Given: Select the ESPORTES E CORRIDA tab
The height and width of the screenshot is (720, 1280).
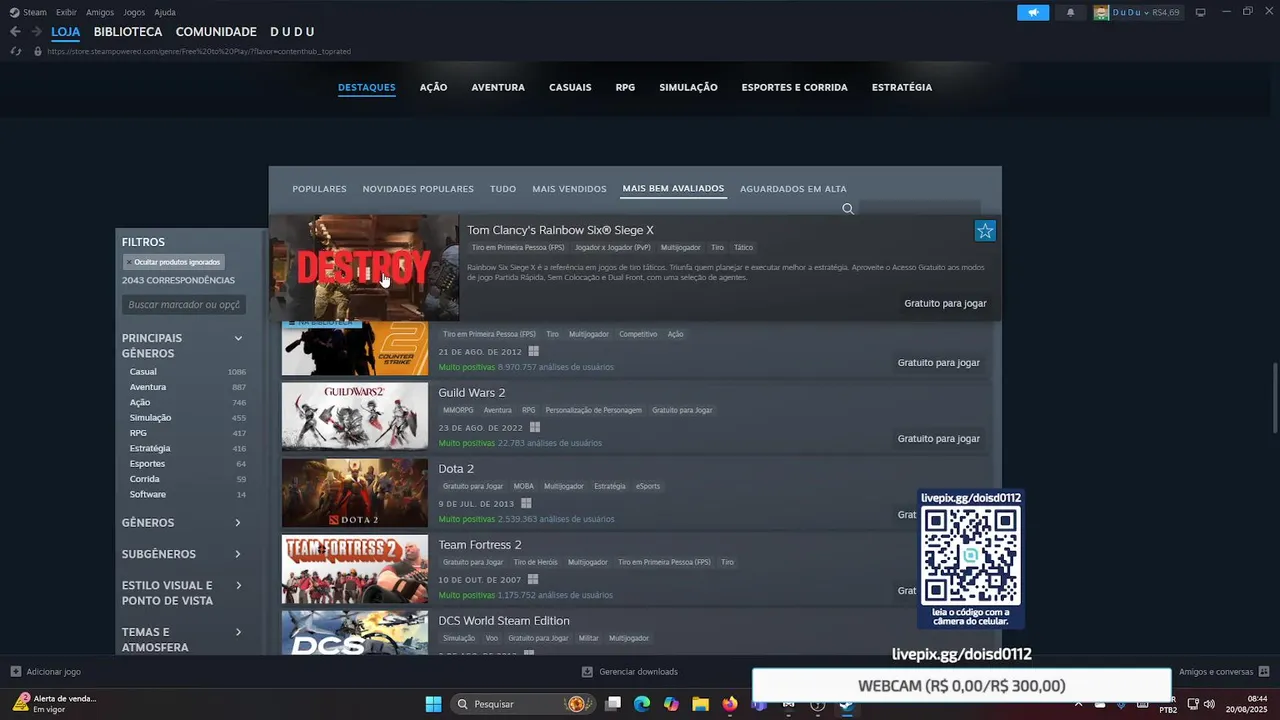Looking at the screenshot, I should 794,87.
